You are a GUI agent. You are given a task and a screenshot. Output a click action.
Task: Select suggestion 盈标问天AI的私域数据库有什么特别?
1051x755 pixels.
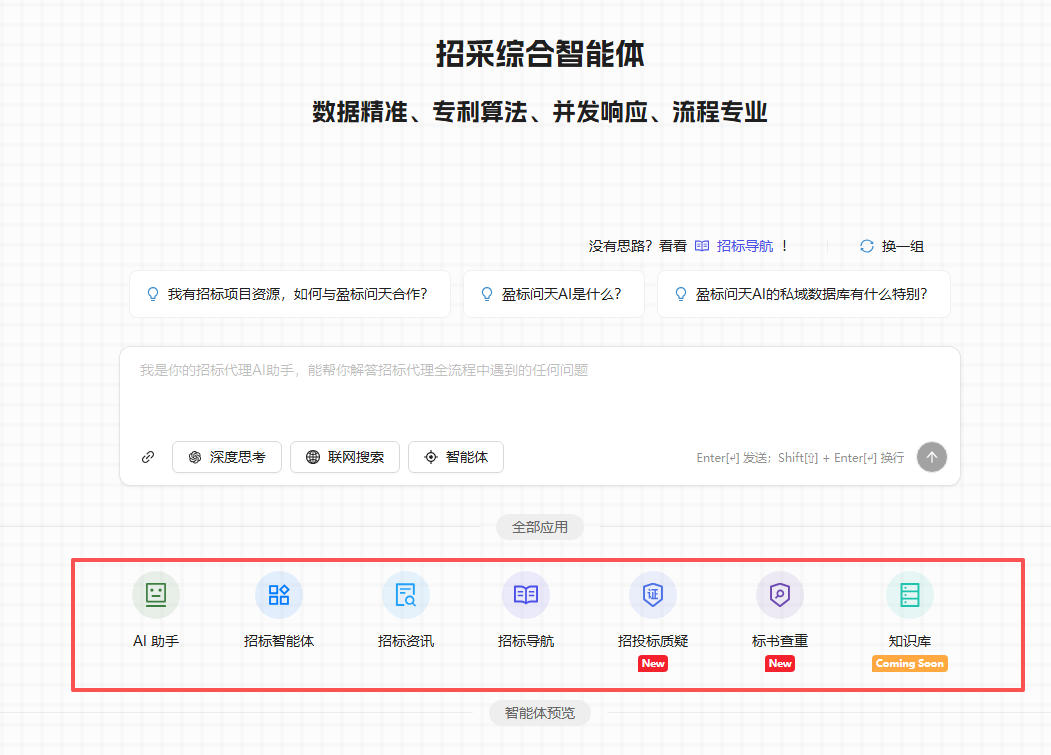click(x=804, y=294)
